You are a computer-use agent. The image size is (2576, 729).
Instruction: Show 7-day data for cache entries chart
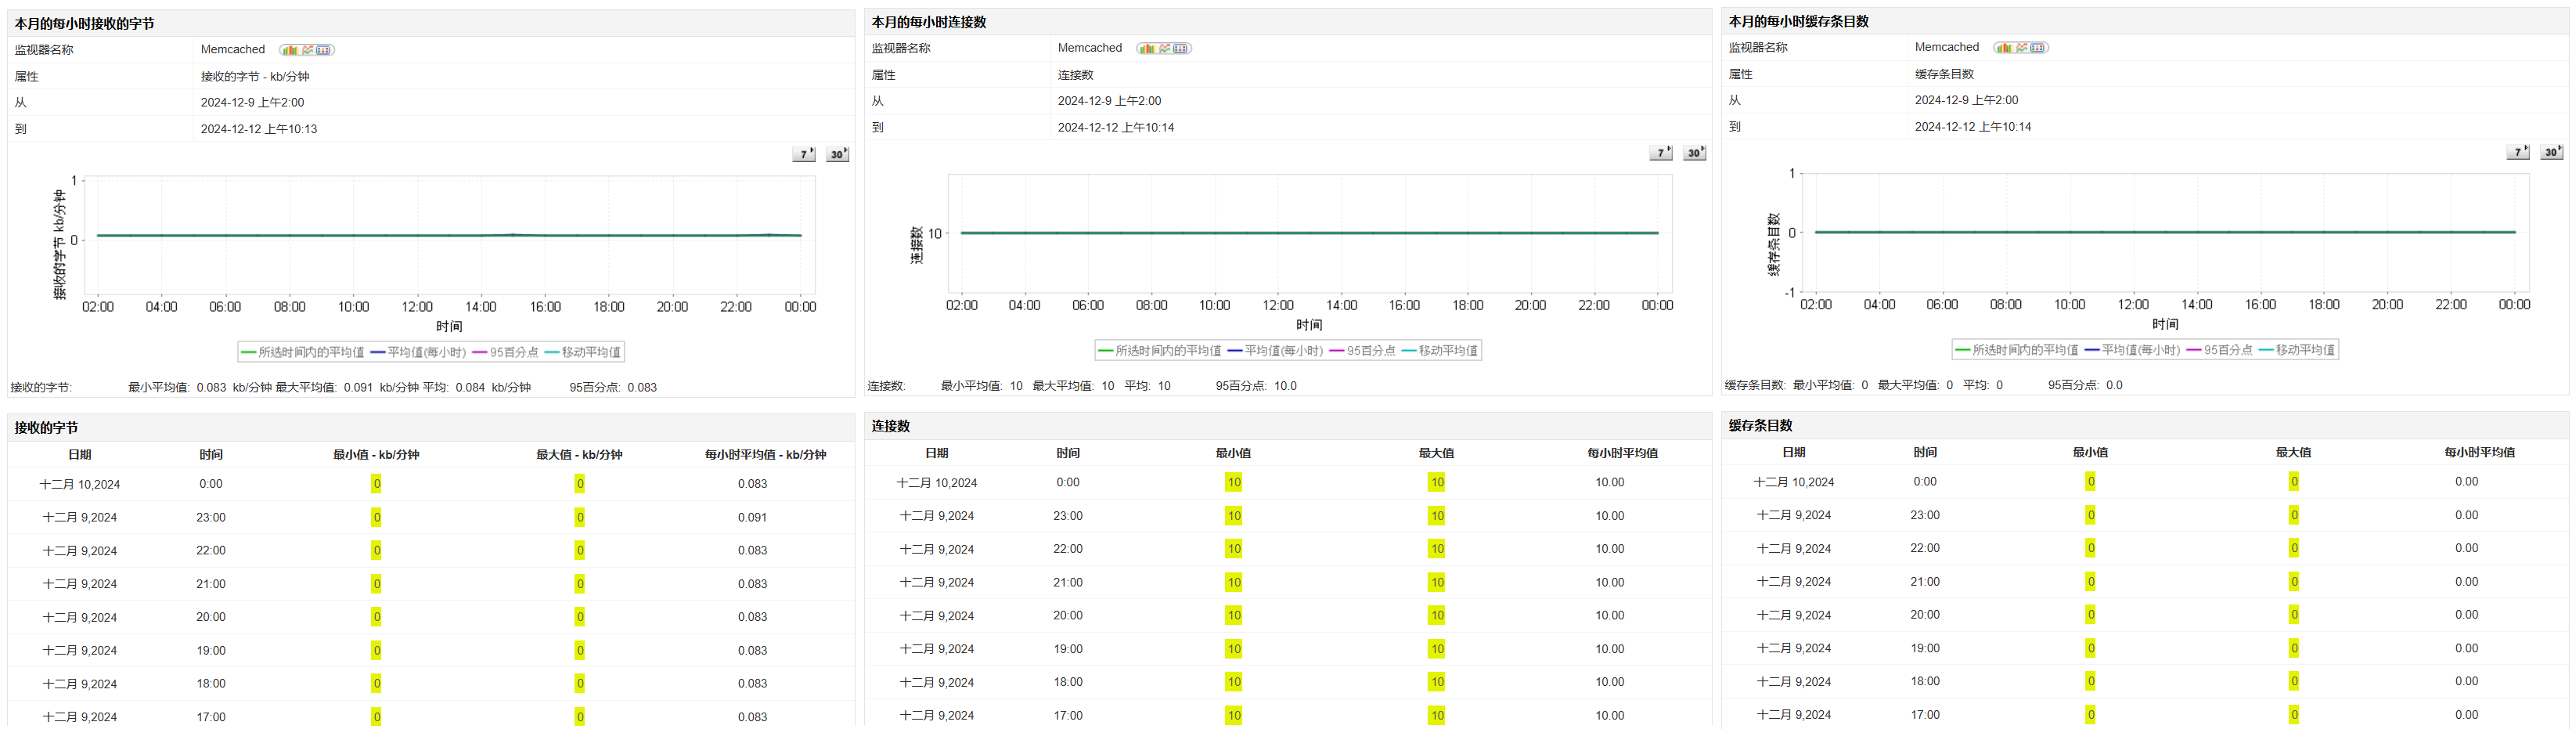coord(2518,152)
